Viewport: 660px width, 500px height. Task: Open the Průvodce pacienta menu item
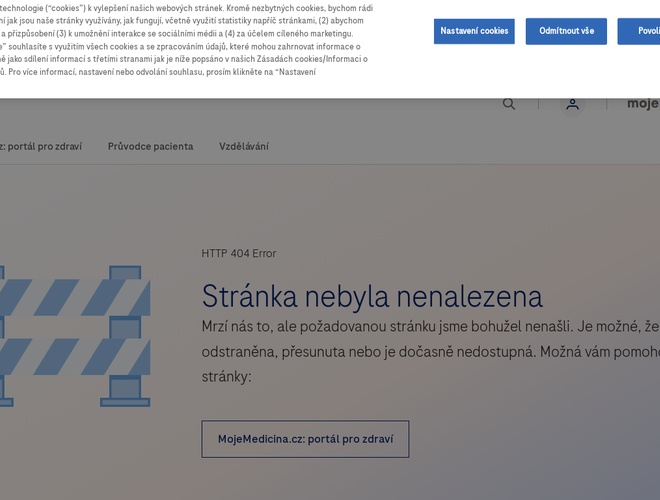click(x=150, y=146)
